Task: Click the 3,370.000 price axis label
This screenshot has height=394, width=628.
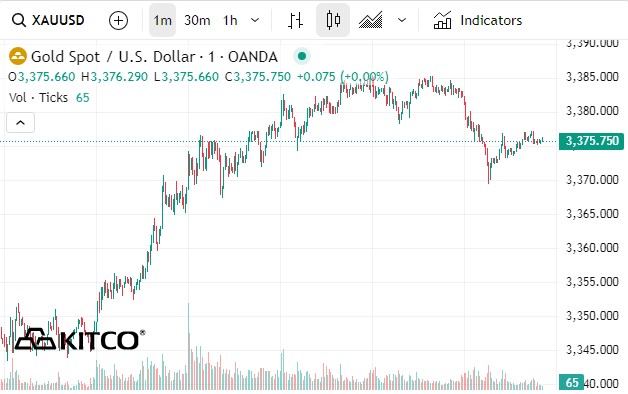Action: [x=592, y=179]
